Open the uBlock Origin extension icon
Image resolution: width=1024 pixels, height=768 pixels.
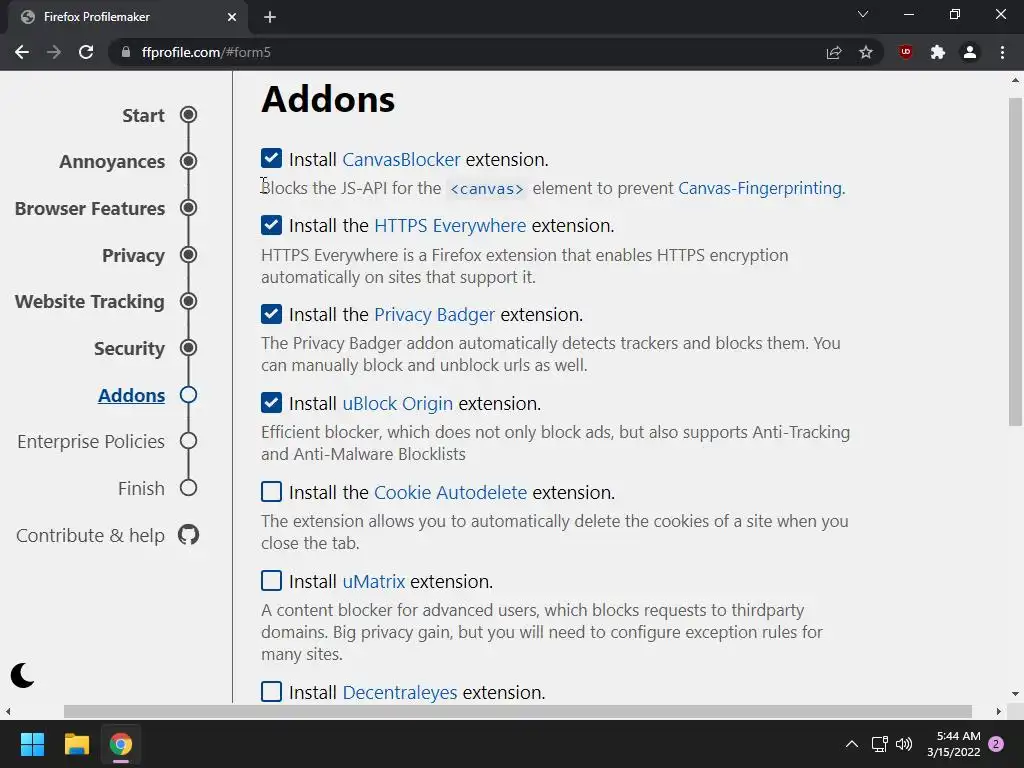click(906, 52)
